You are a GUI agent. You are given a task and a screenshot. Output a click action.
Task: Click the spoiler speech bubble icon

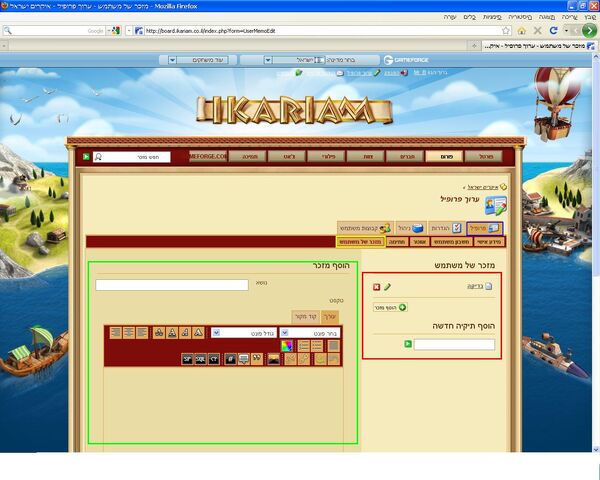click(x=244, y=359)
